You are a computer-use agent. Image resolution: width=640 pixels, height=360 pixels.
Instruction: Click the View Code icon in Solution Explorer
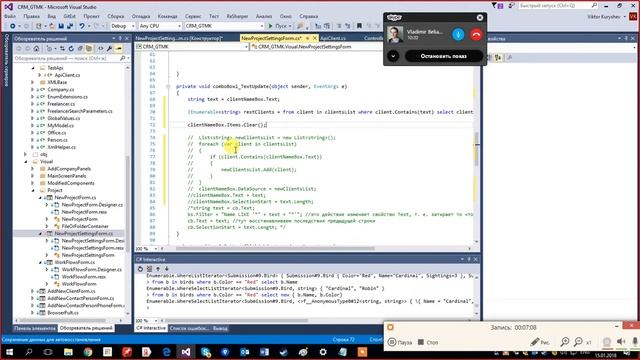point(100,49)
